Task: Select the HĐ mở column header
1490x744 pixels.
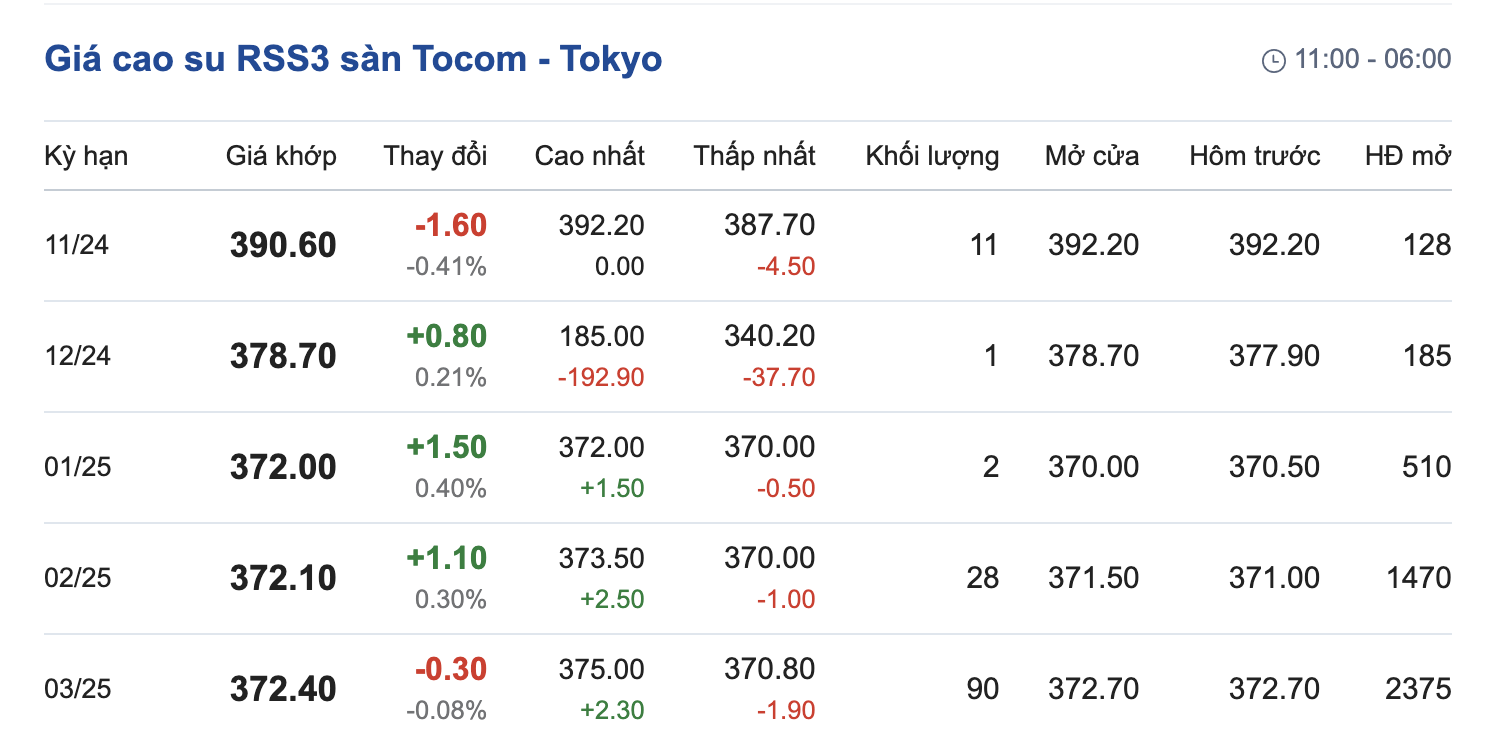Action: click(1408, 156)
